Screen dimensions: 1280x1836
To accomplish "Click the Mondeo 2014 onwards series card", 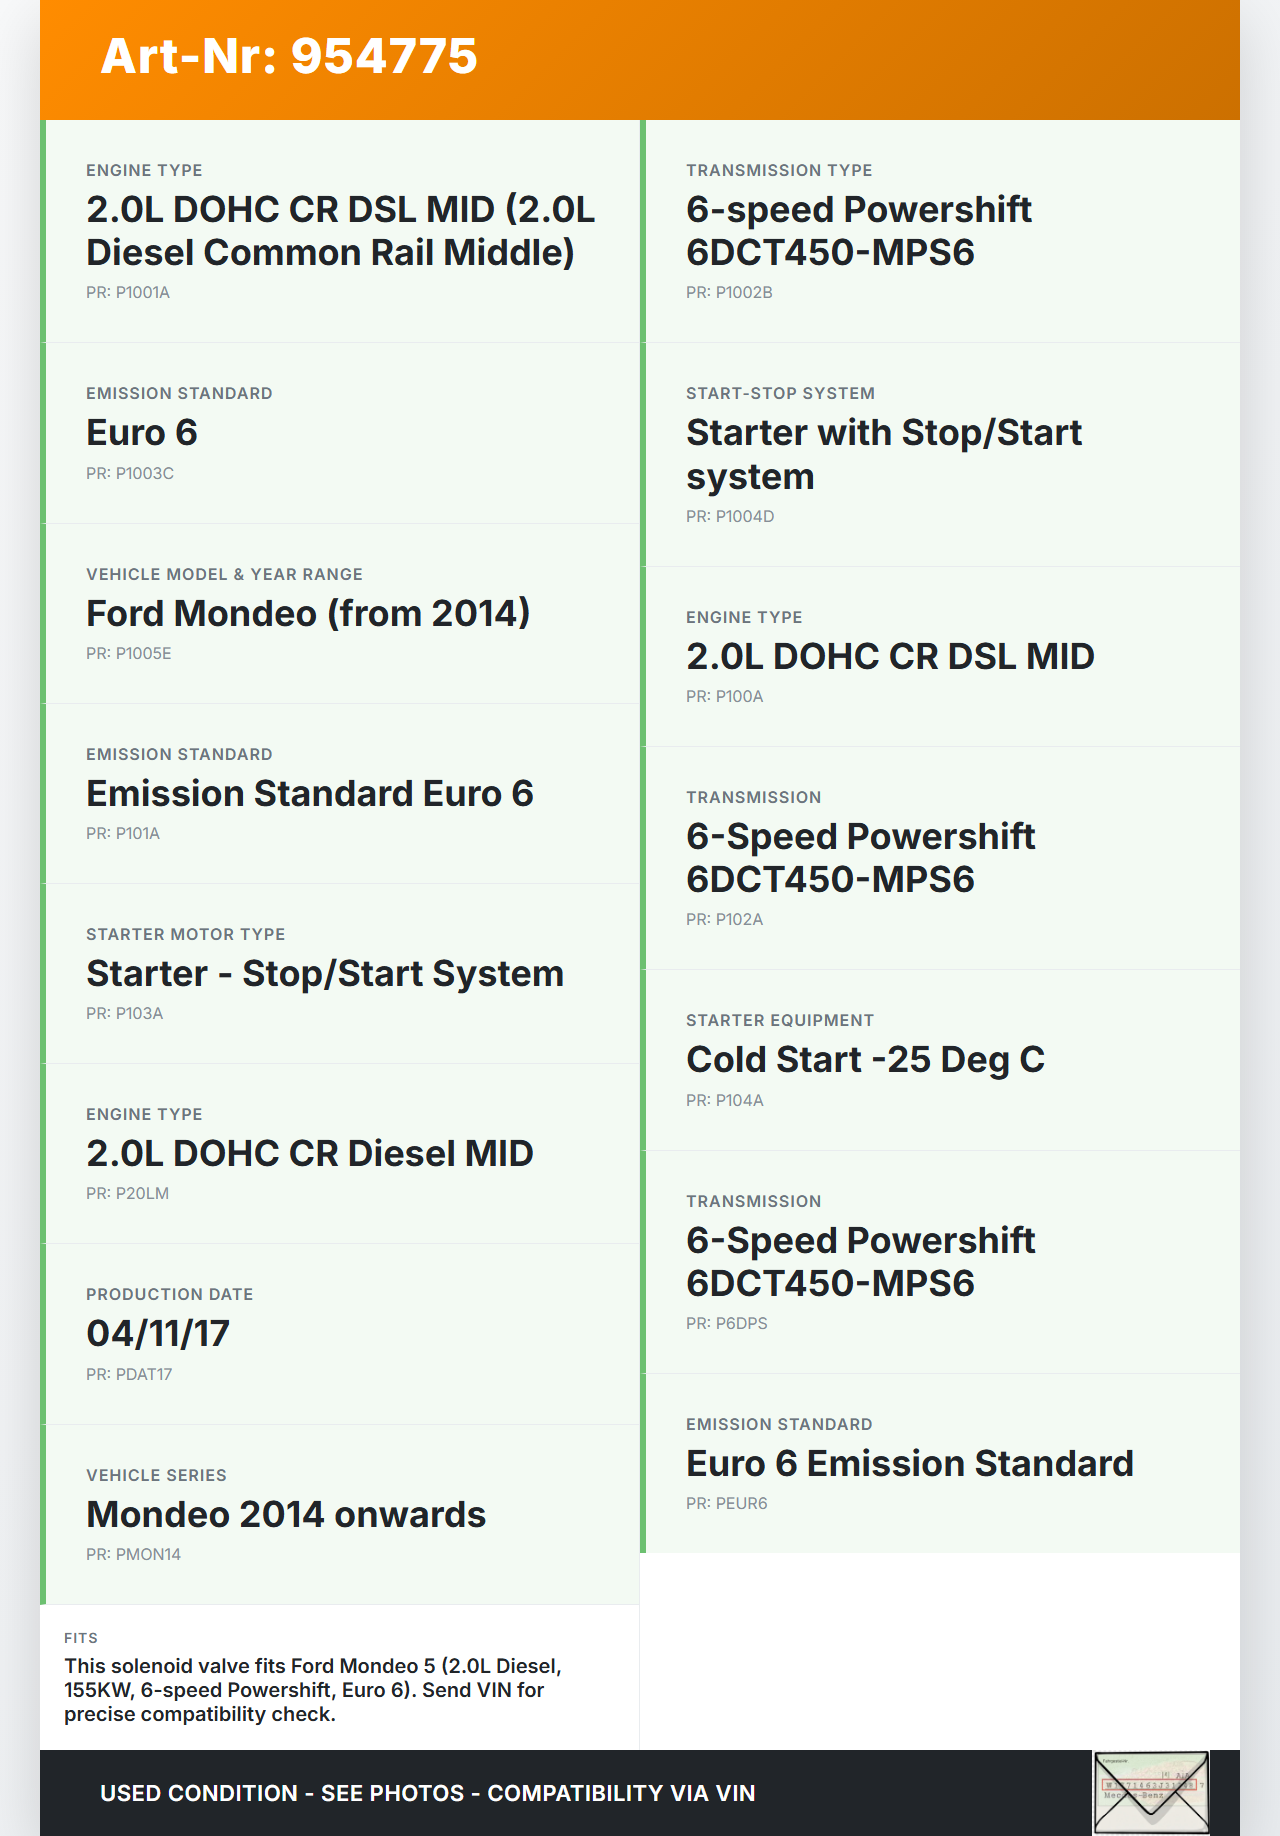I will click(x=340, y=1514).
